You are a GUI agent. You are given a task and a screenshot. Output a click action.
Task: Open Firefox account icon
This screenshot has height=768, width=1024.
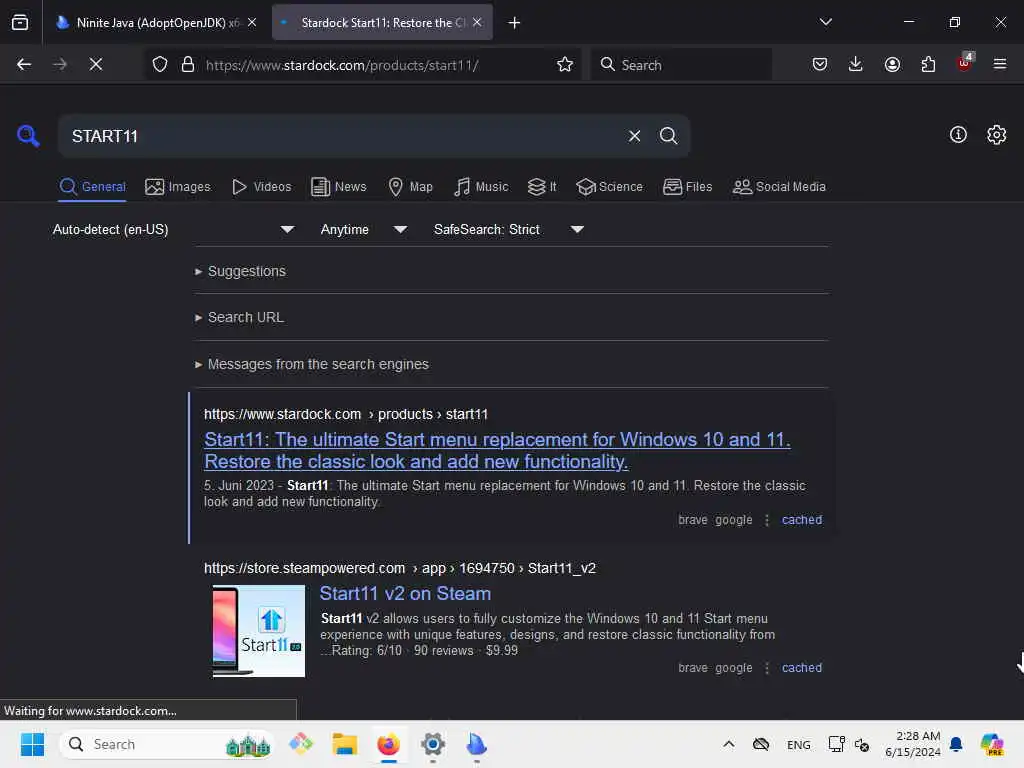[x=892, y=65]
